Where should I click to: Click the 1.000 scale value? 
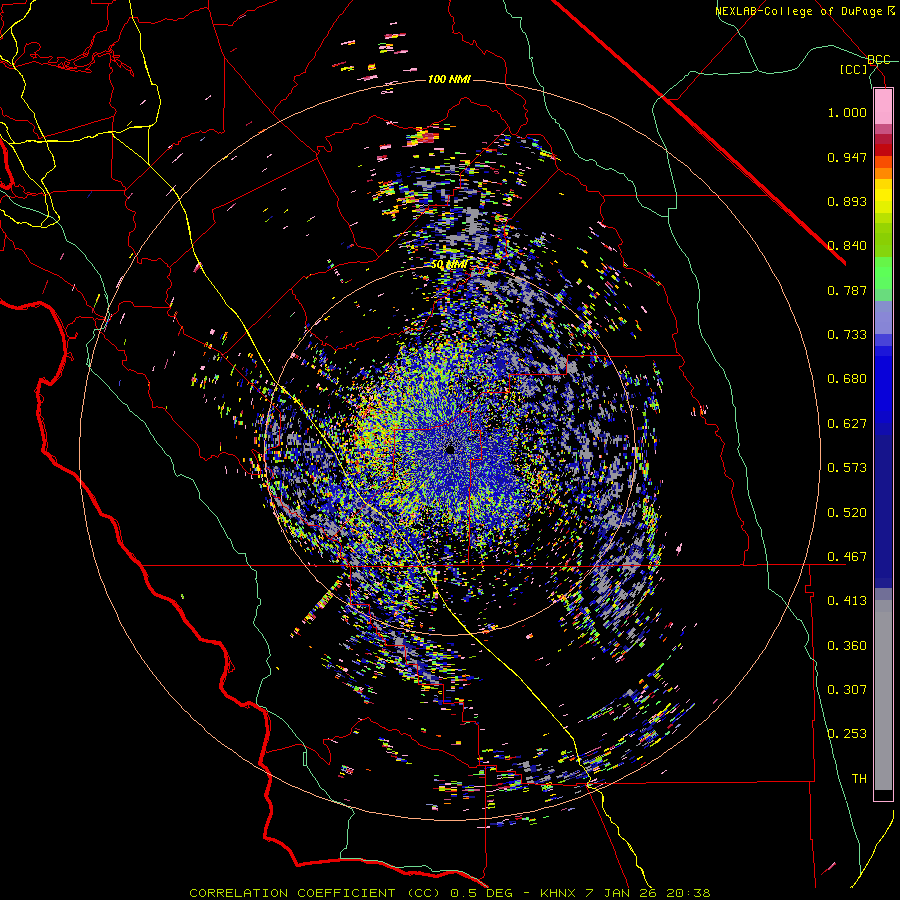(847, 112)
